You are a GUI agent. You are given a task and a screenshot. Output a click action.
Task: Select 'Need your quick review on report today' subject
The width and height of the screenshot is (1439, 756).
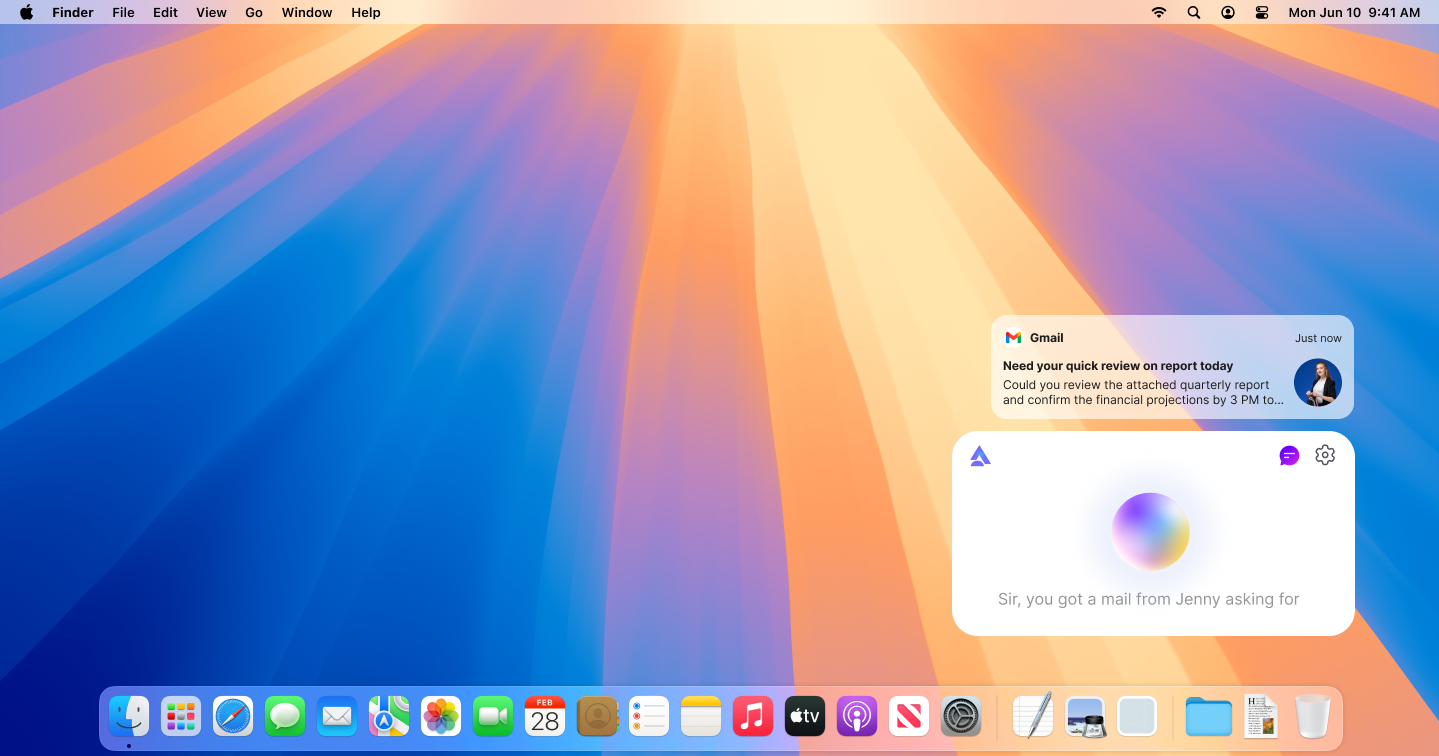[x=1117, y=366]
